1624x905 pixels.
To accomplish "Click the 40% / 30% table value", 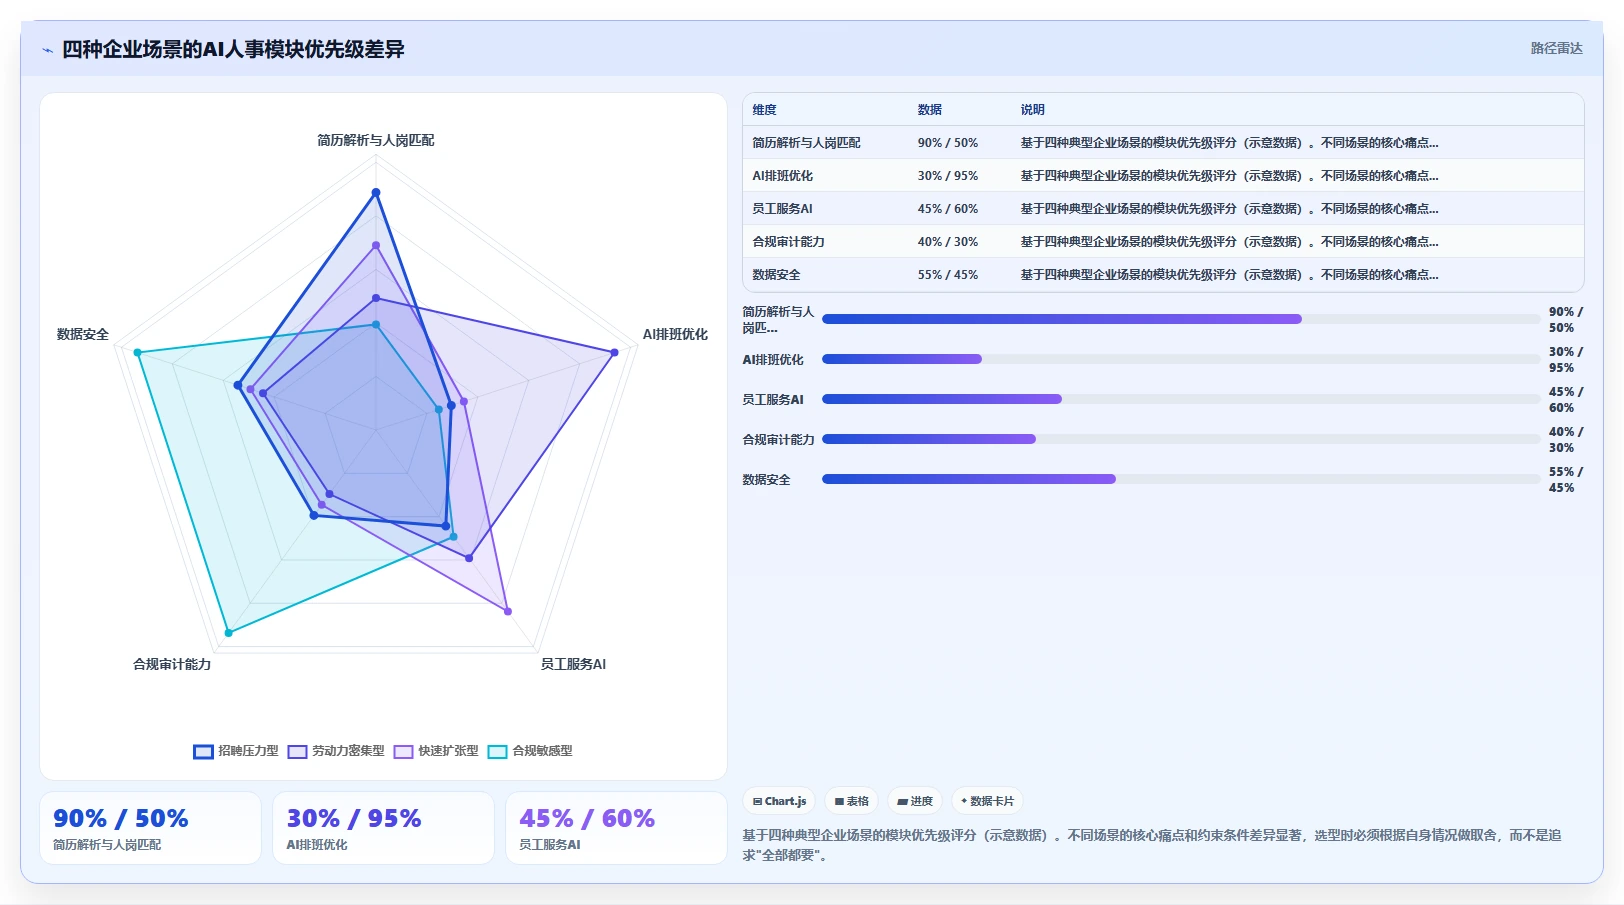I will coord(948,242).
